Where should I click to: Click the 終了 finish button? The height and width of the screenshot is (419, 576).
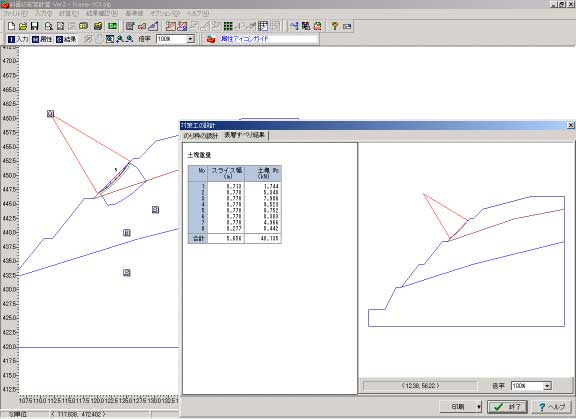507,407
